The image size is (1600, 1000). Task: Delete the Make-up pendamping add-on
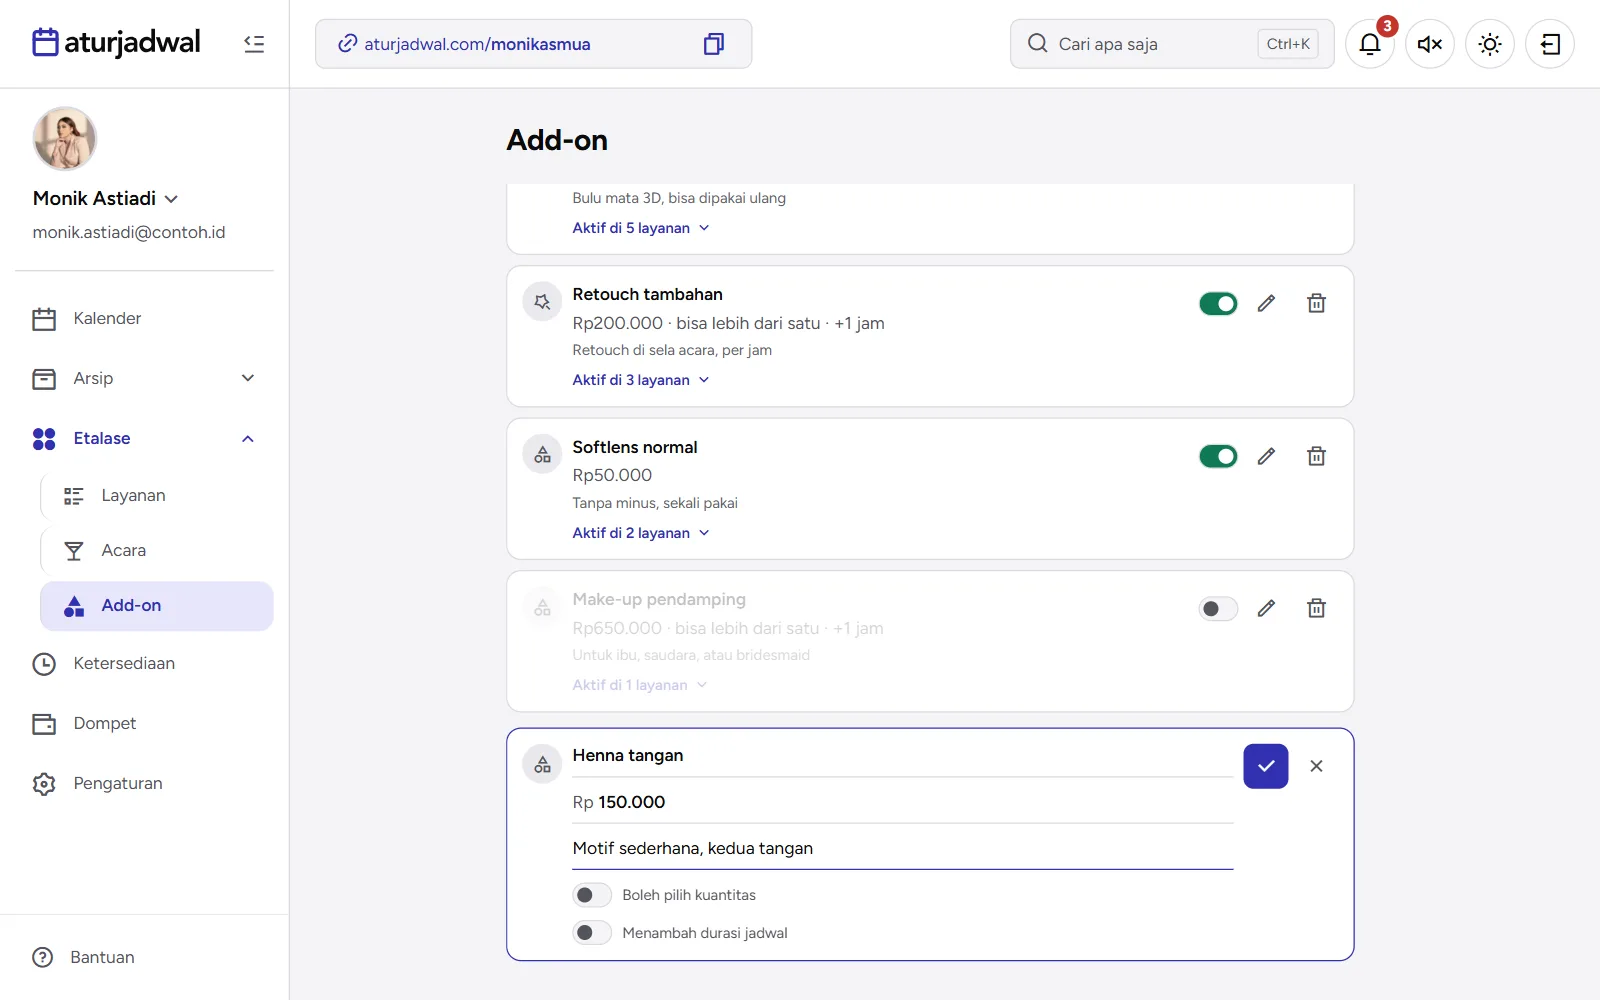[x=1316, y=608]
